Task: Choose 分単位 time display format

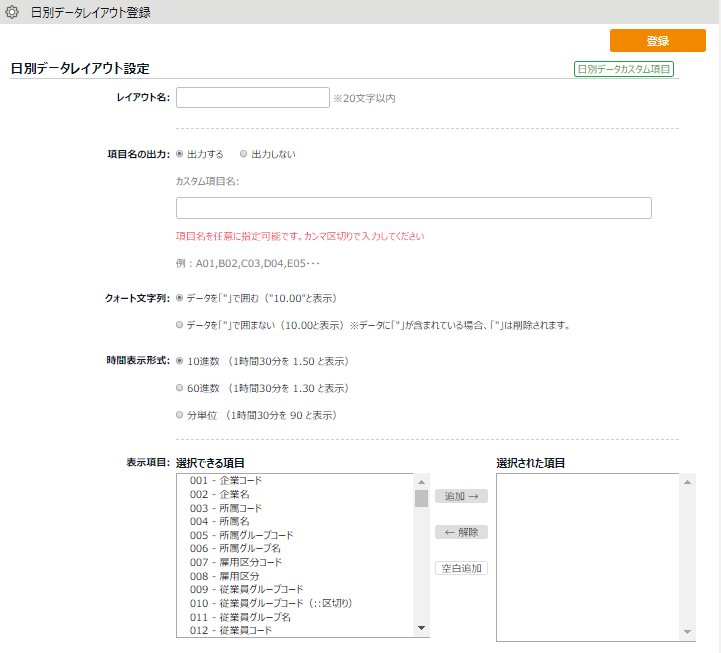Action: pyautogui.click(x=180, y=415)
